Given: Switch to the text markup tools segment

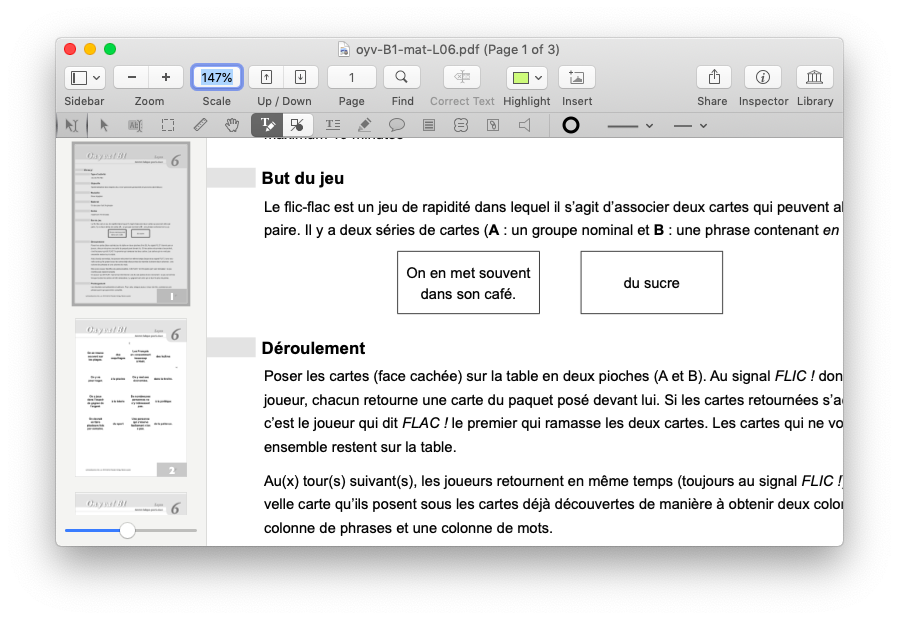Looking at the screenshot, I should [x=267, y=125].
